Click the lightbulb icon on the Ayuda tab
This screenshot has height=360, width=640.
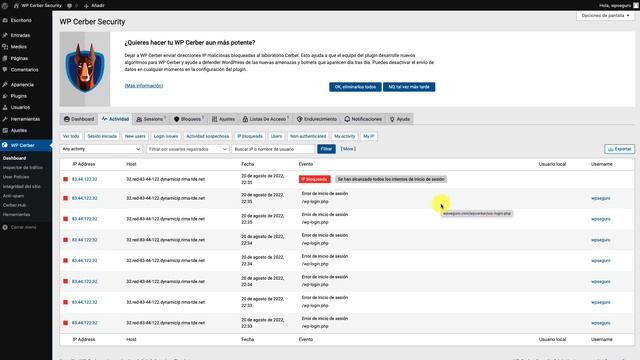click(x=392, y=119)
